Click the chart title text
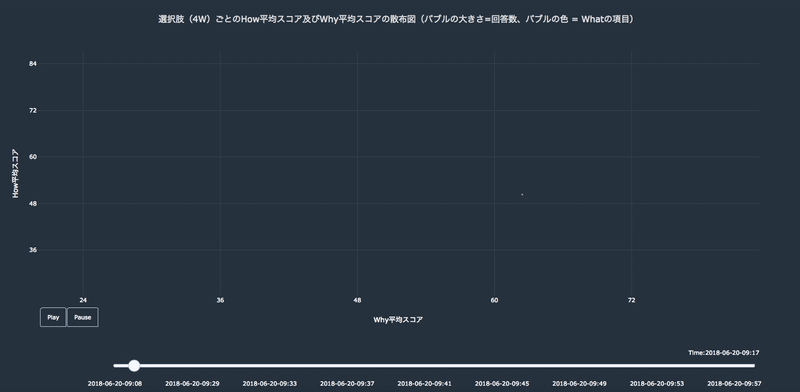Screen dimensions: 800x392 (396, 19)
